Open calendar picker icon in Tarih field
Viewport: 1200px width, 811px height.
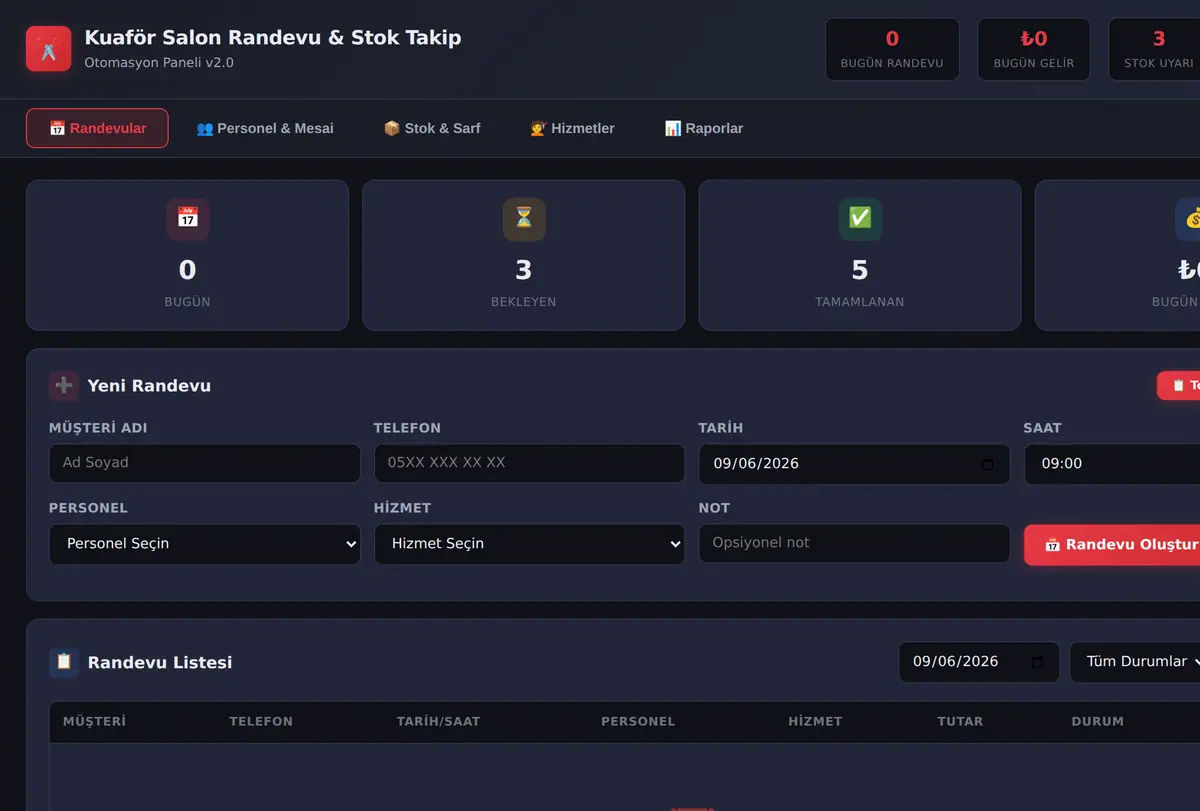click(988, 464)
